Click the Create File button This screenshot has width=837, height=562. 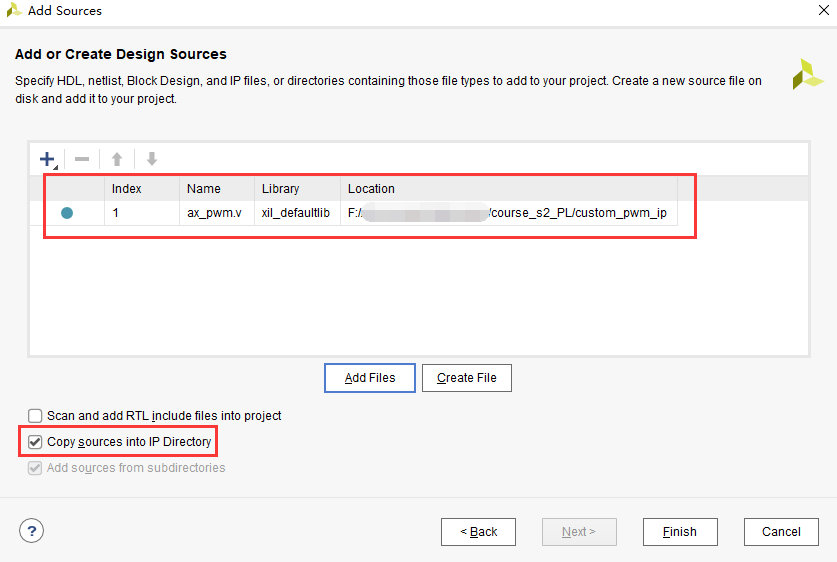coord(467,378)
